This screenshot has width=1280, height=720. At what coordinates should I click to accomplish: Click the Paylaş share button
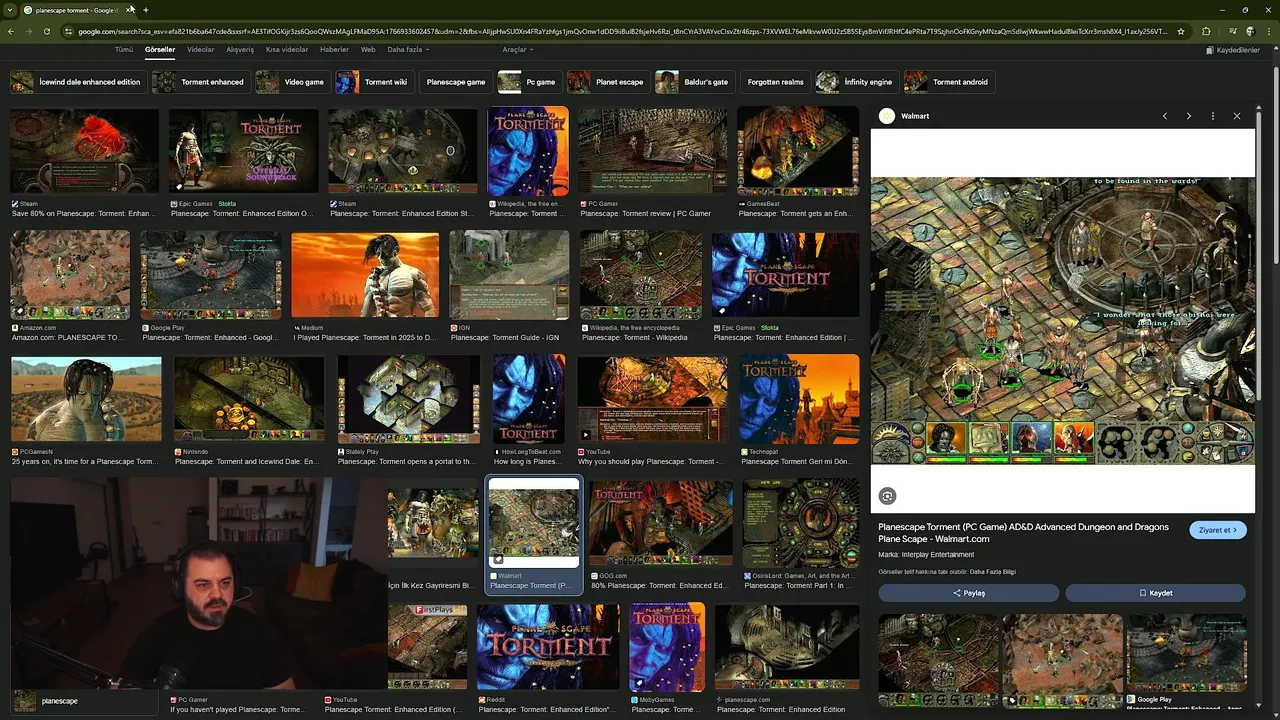pos(969,593)
